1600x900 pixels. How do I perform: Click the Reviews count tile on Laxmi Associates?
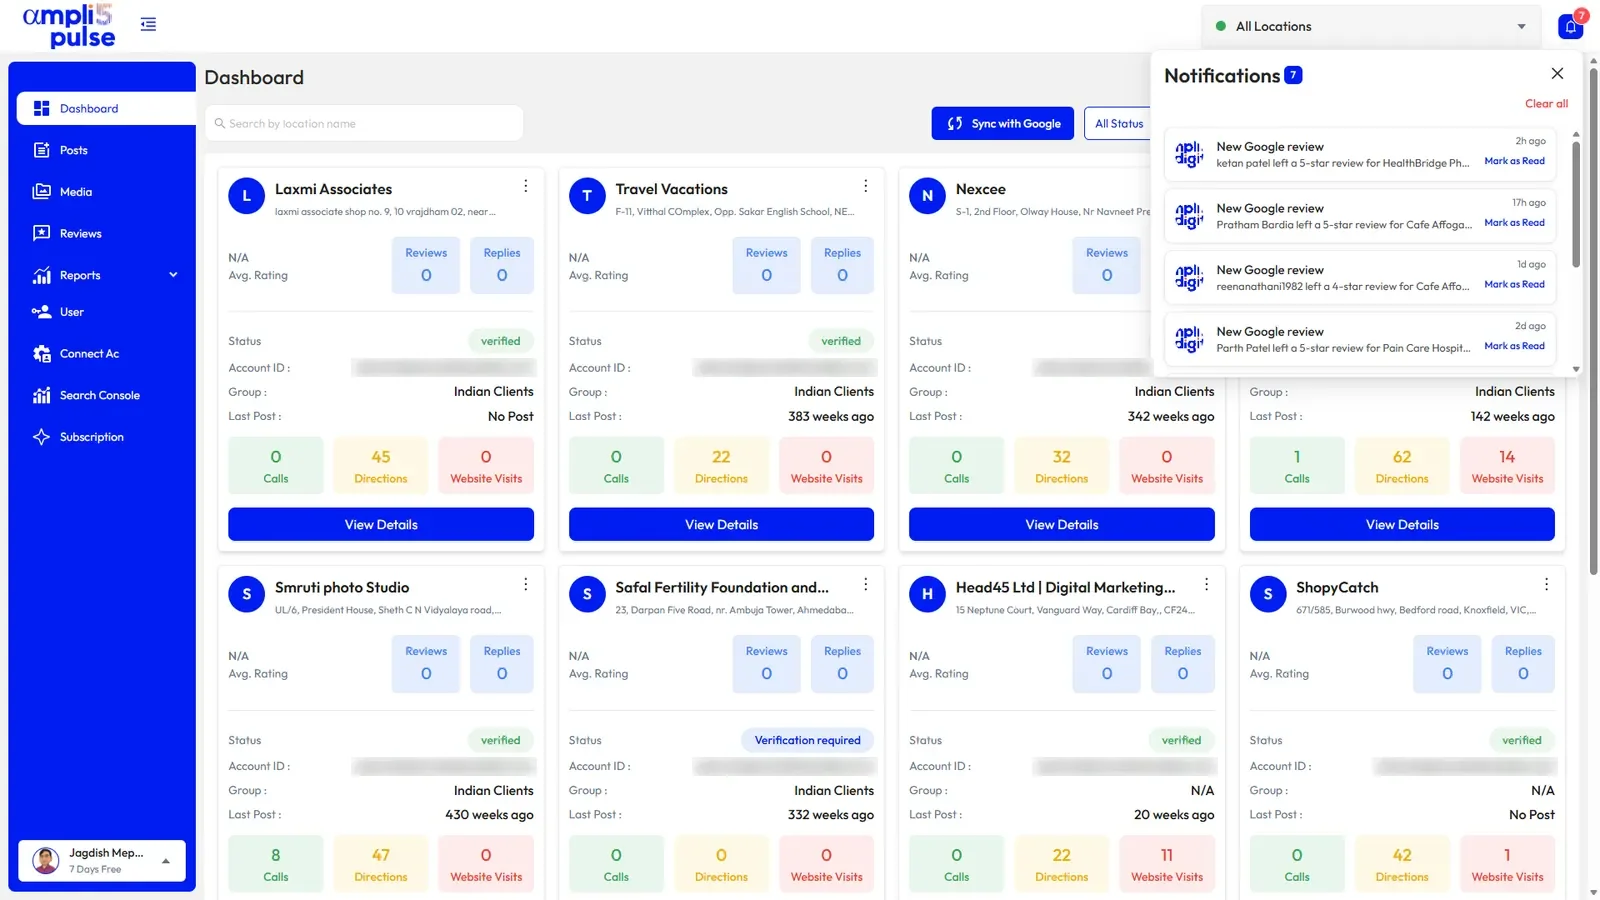pyautogui.click(x=426, y=265)
